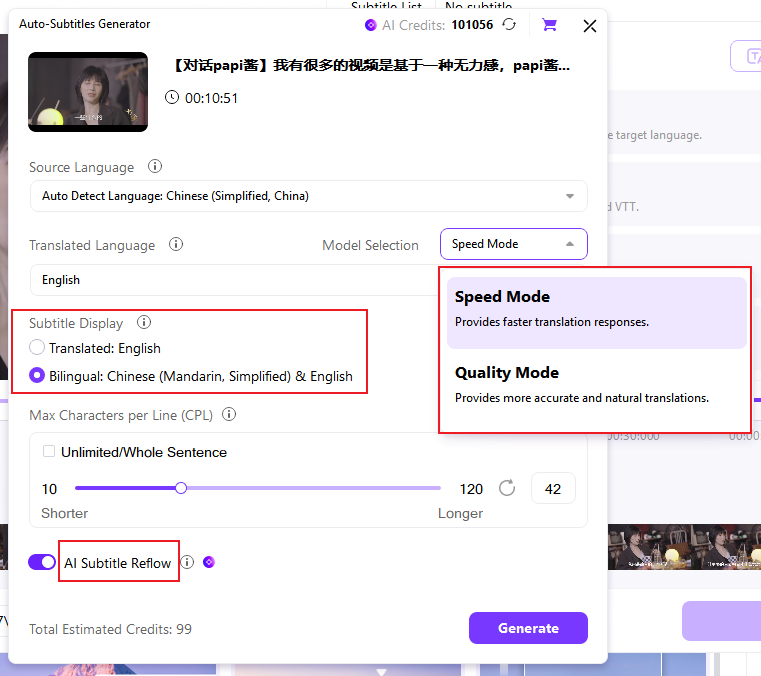Click the purple AI badge next to Reflow
761x676 pixels.
click(x=209, y=562)
